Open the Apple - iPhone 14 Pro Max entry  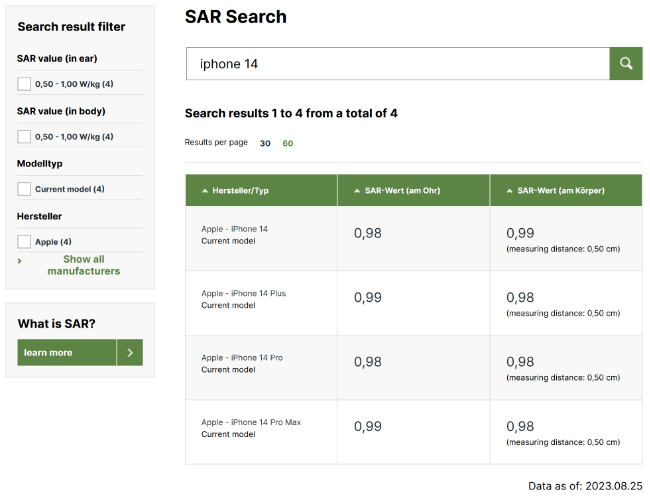tap(251, 422)
